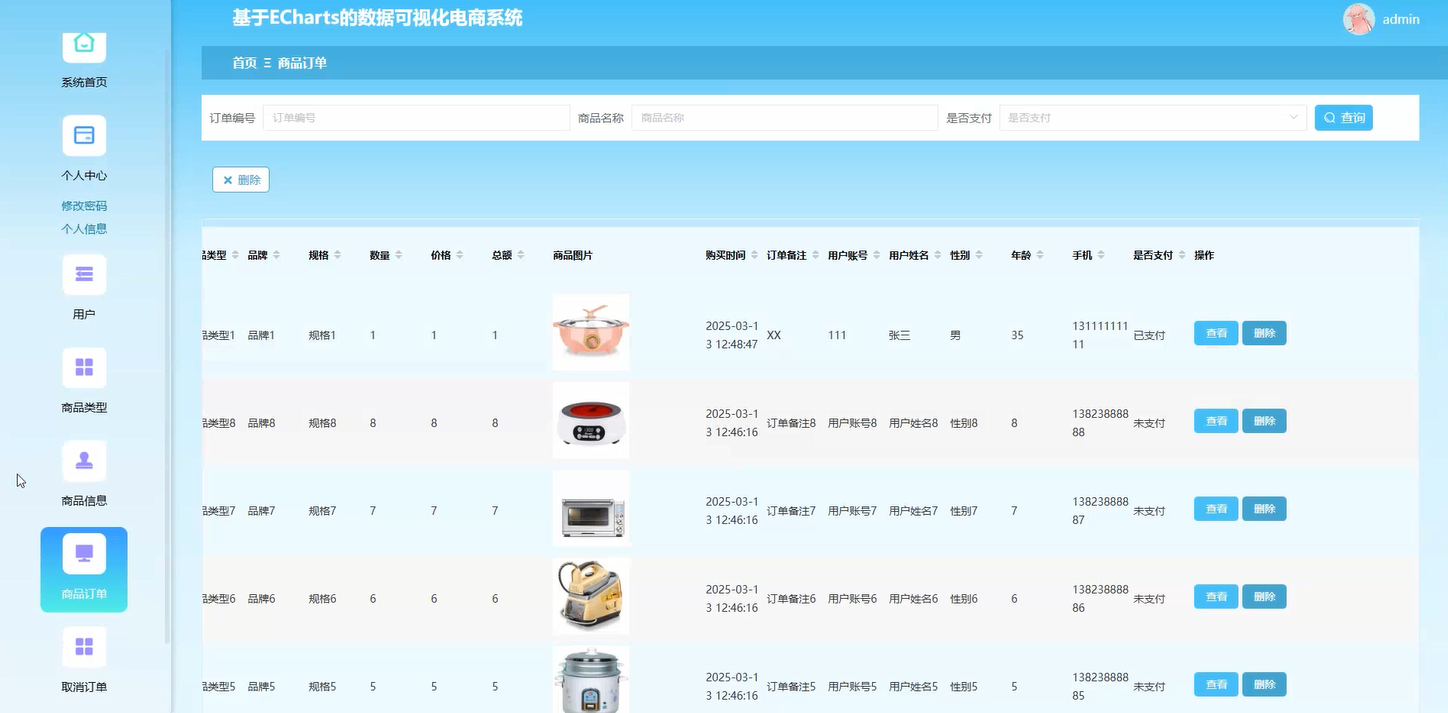Open the 商品类型 product type icon
The image size is (1448, 713).
tap(84, 367)
